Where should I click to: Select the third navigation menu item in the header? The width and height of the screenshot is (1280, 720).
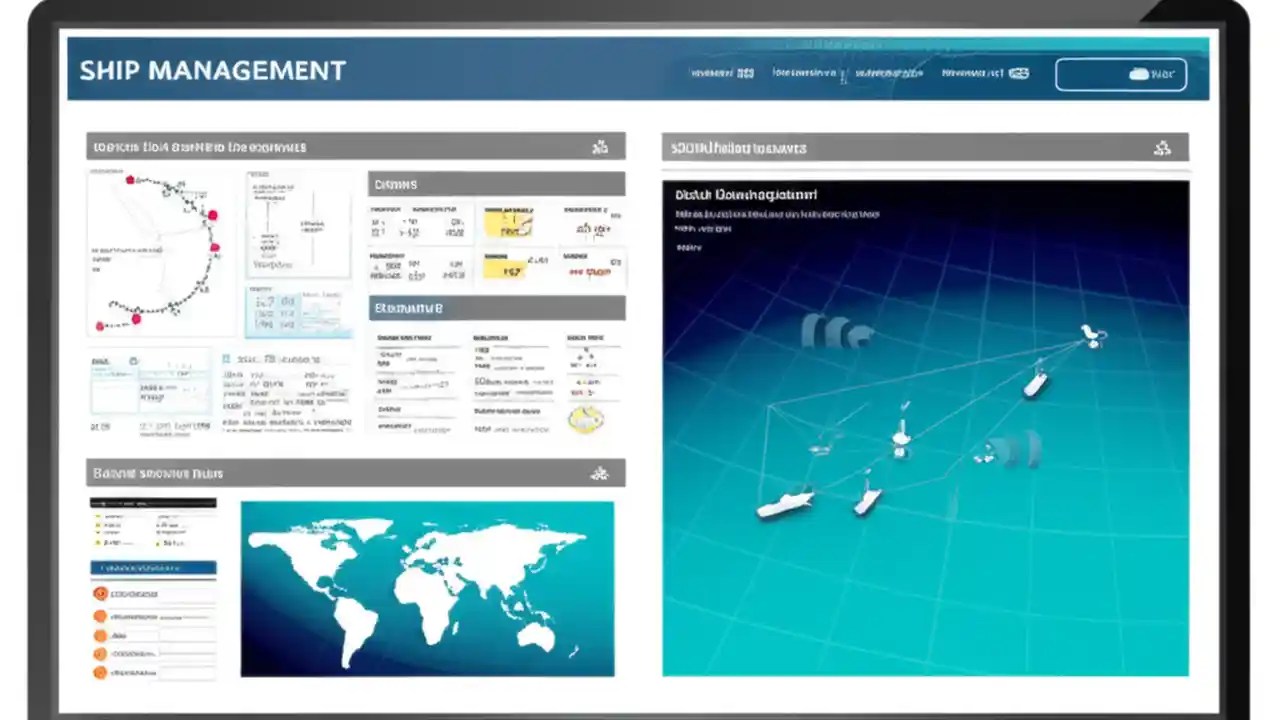click(x=890, y=72)
